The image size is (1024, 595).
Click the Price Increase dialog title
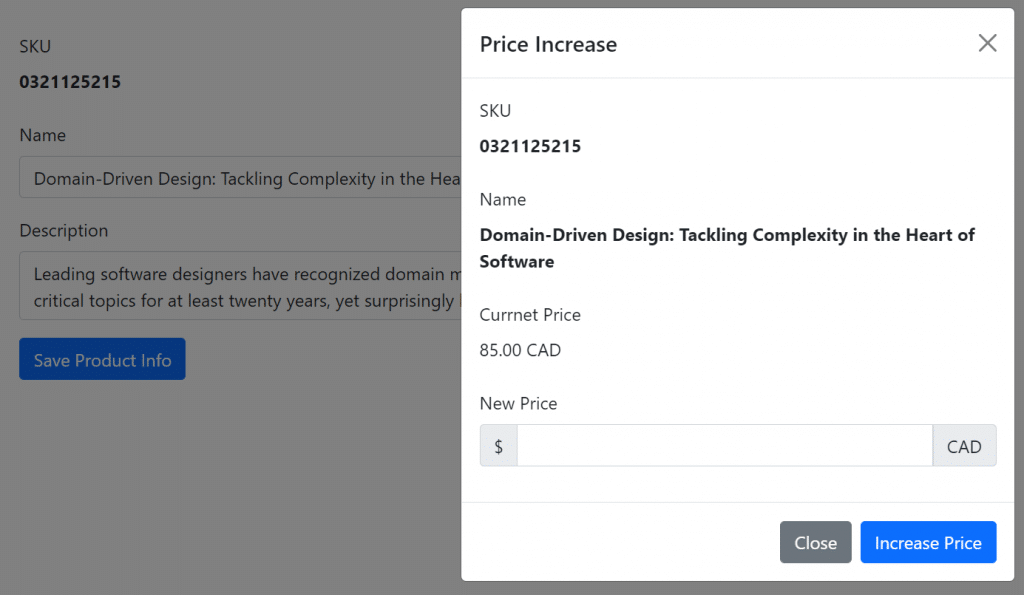click(x=548, y=44)
